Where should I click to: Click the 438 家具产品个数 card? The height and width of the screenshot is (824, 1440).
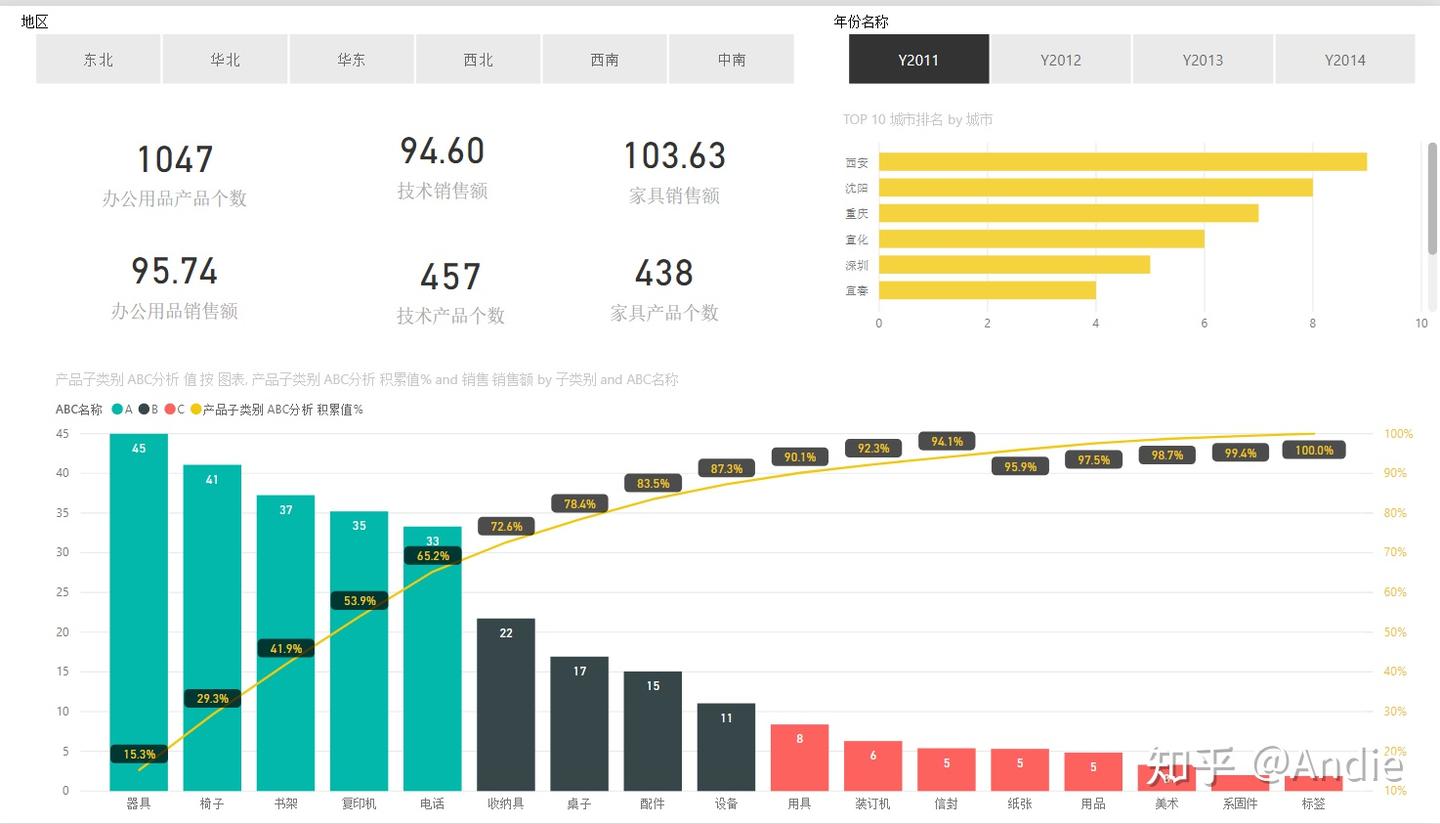coord(664,288)
